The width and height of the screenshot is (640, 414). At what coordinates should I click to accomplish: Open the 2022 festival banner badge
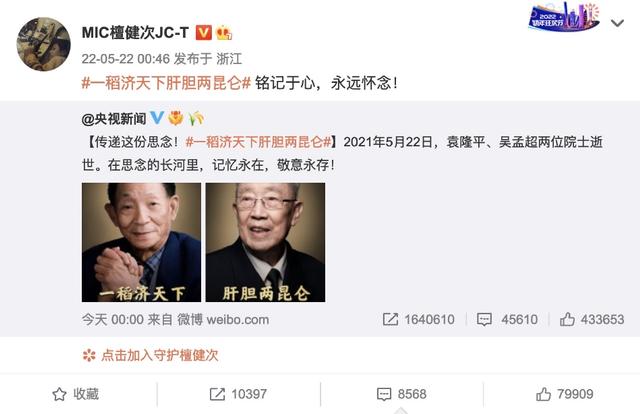(x=564, y=17)
